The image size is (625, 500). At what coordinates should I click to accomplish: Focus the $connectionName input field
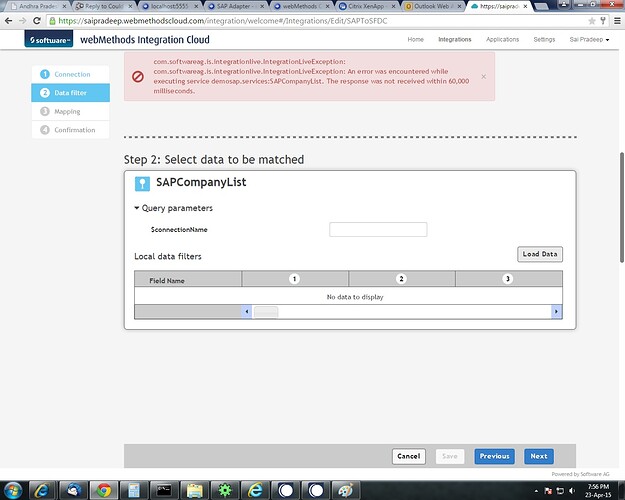click(x=378, y=229)
